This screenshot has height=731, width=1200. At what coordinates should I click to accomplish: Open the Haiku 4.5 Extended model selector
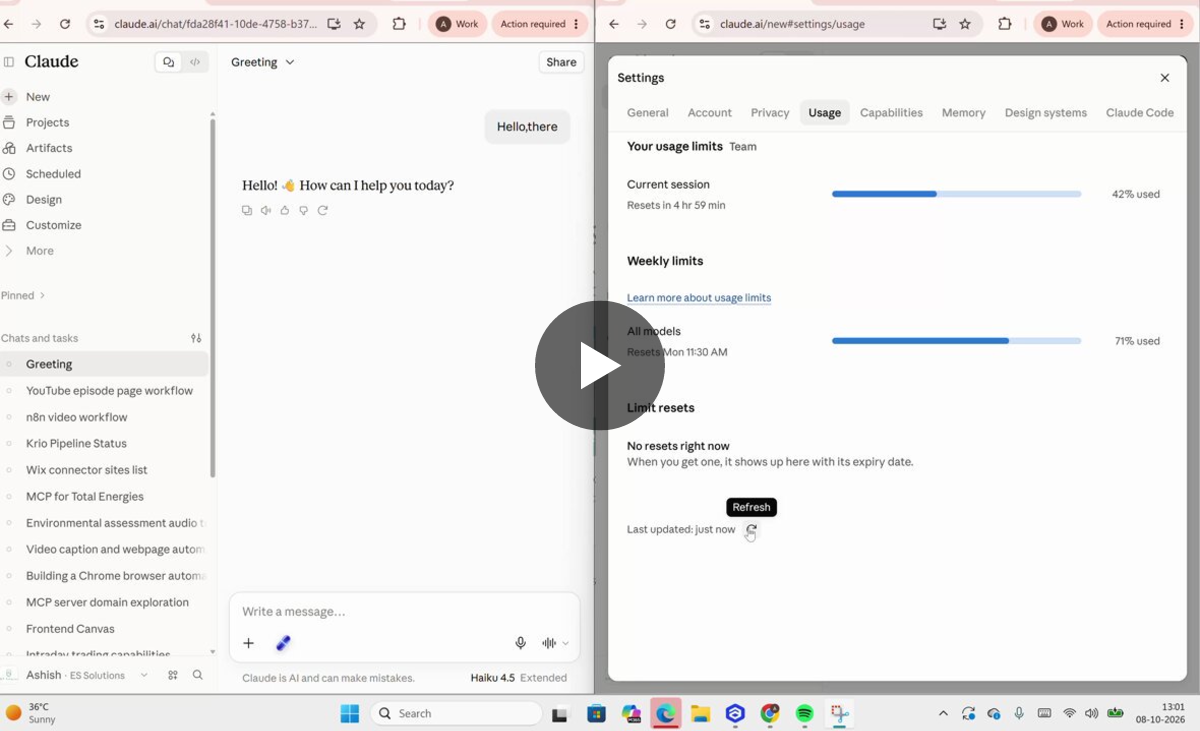tap(519, 678)
